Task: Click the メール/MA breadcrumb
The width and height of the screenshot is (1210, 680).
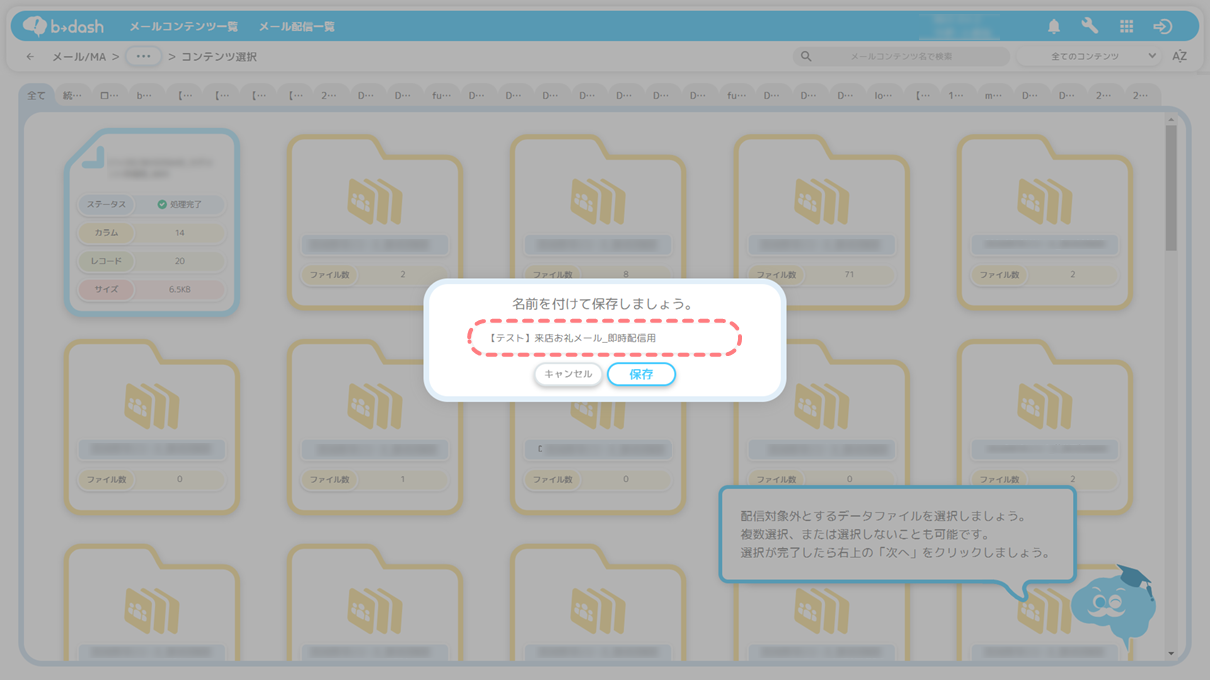Action: 79,57
